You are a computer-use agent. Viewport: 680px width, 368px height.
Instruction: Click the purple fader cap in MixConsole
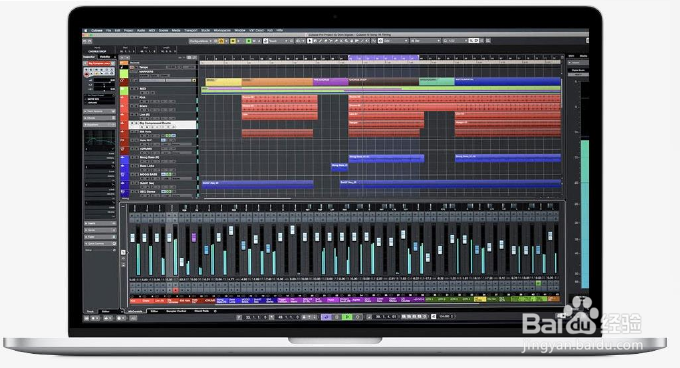click(194, 238)
